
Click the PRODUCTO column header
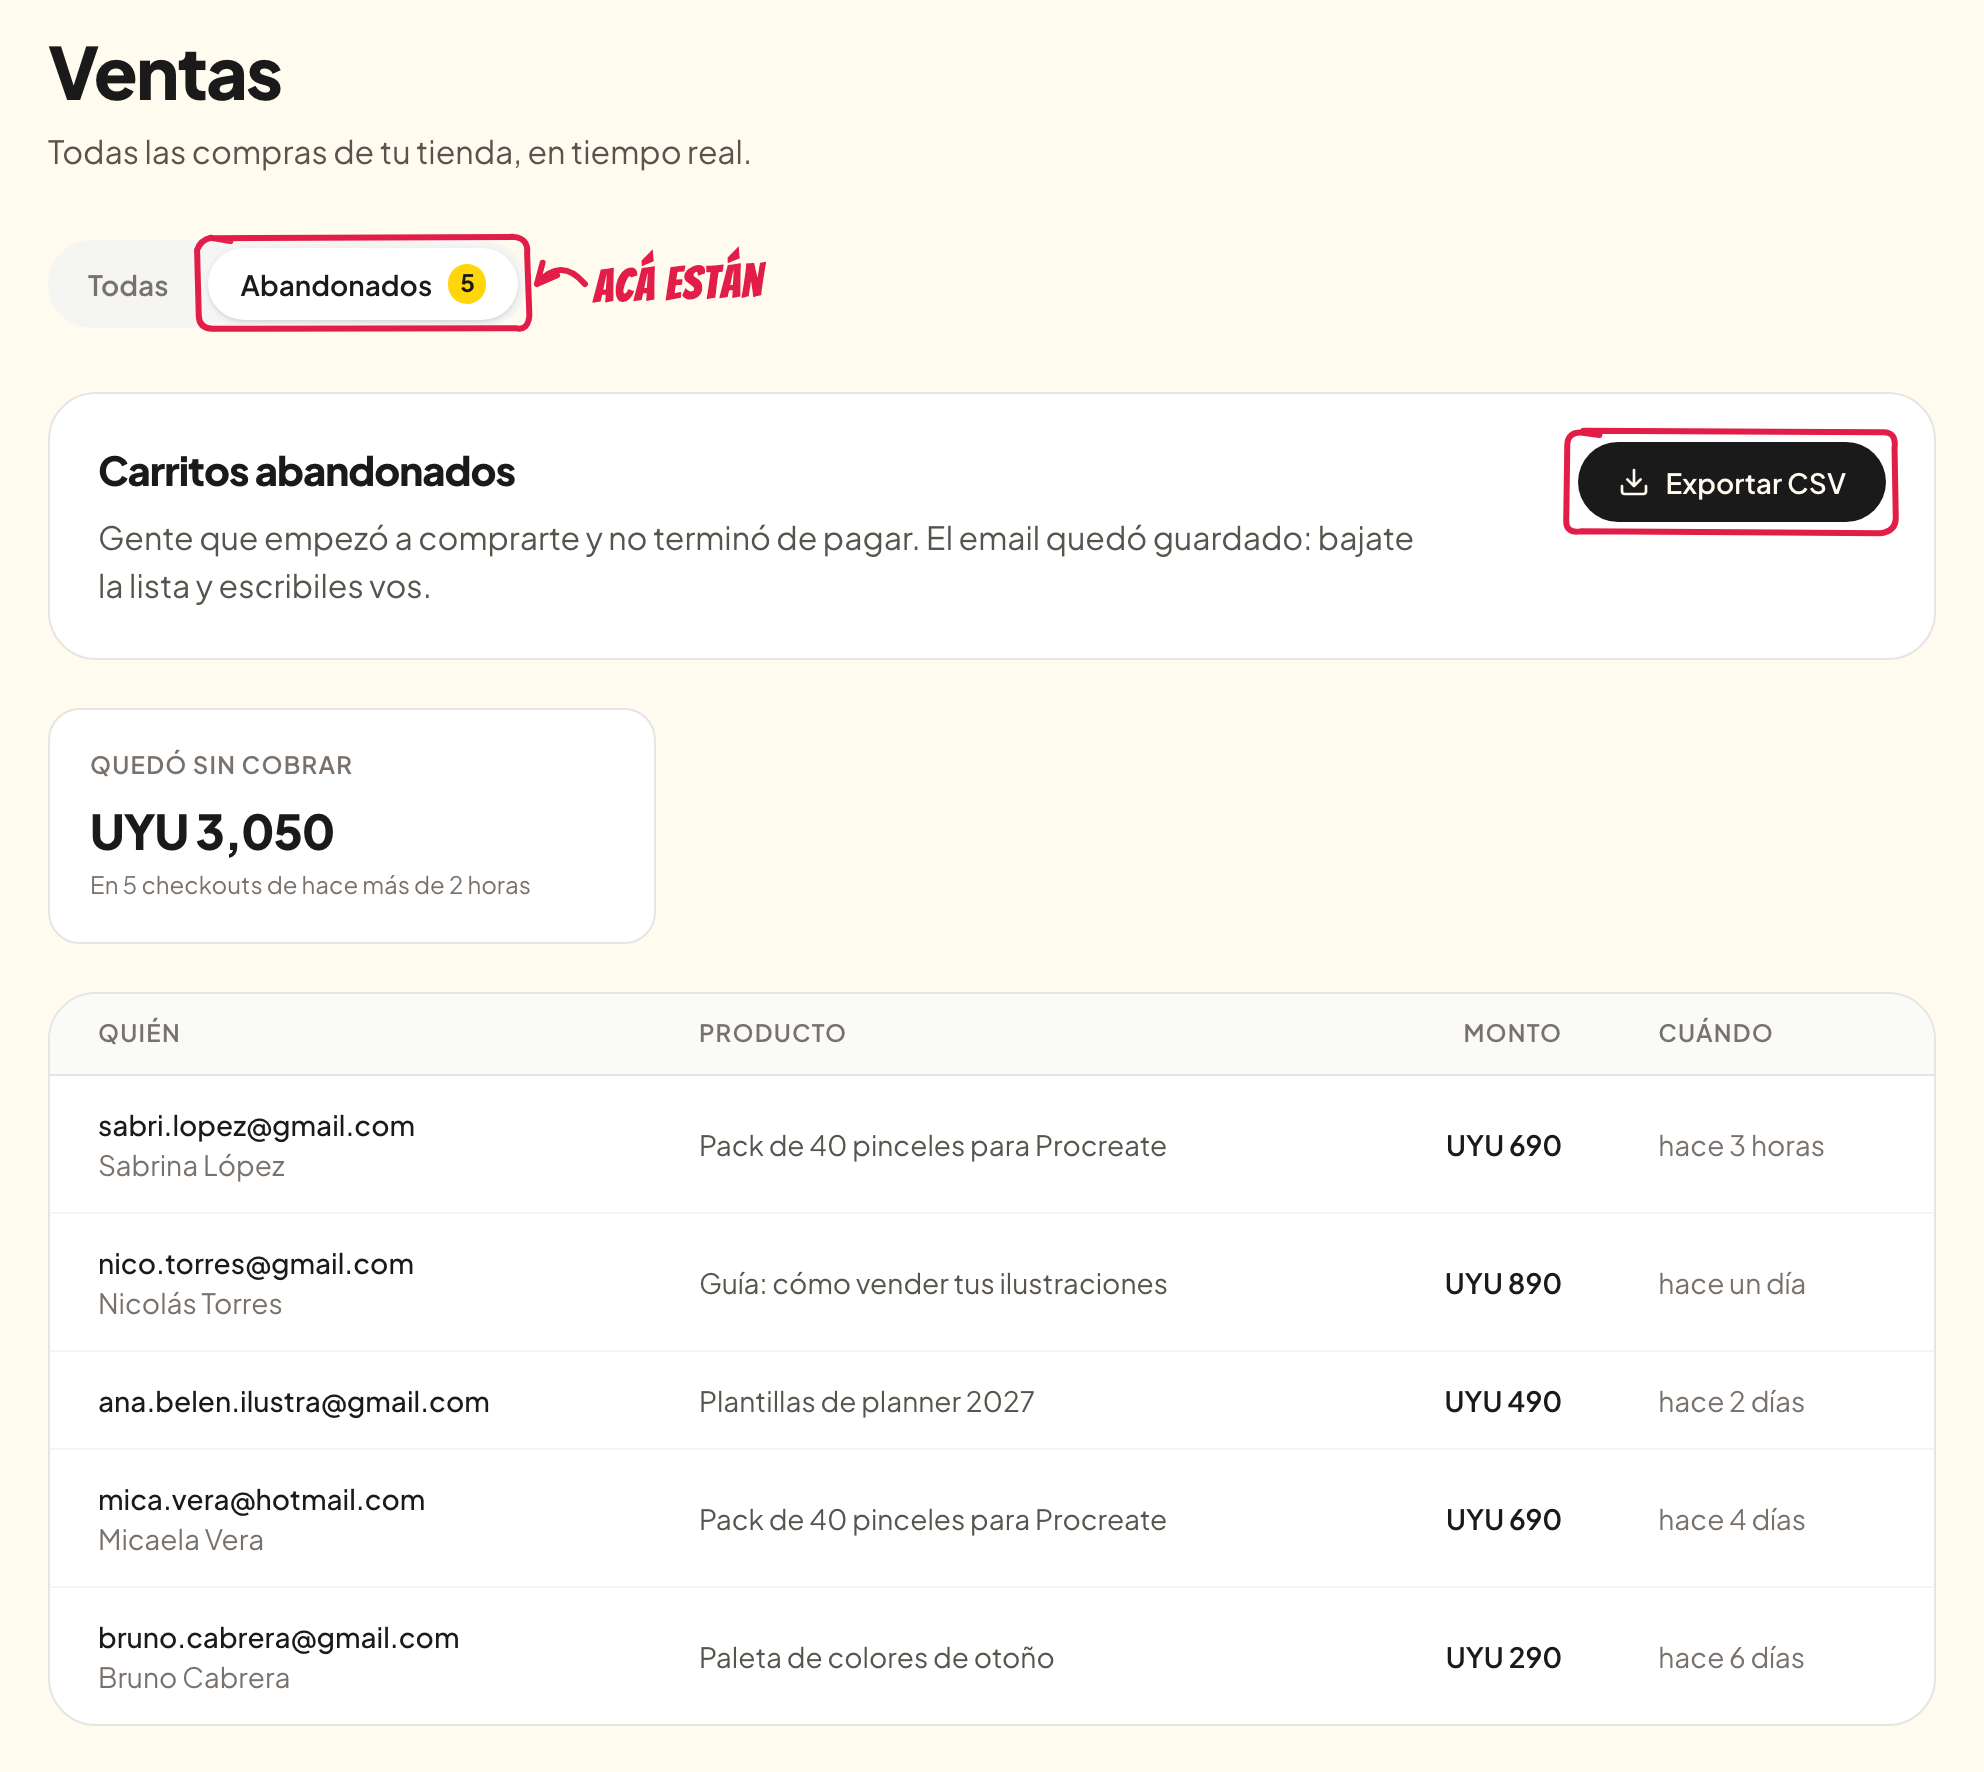click(x=772, y=1033)
